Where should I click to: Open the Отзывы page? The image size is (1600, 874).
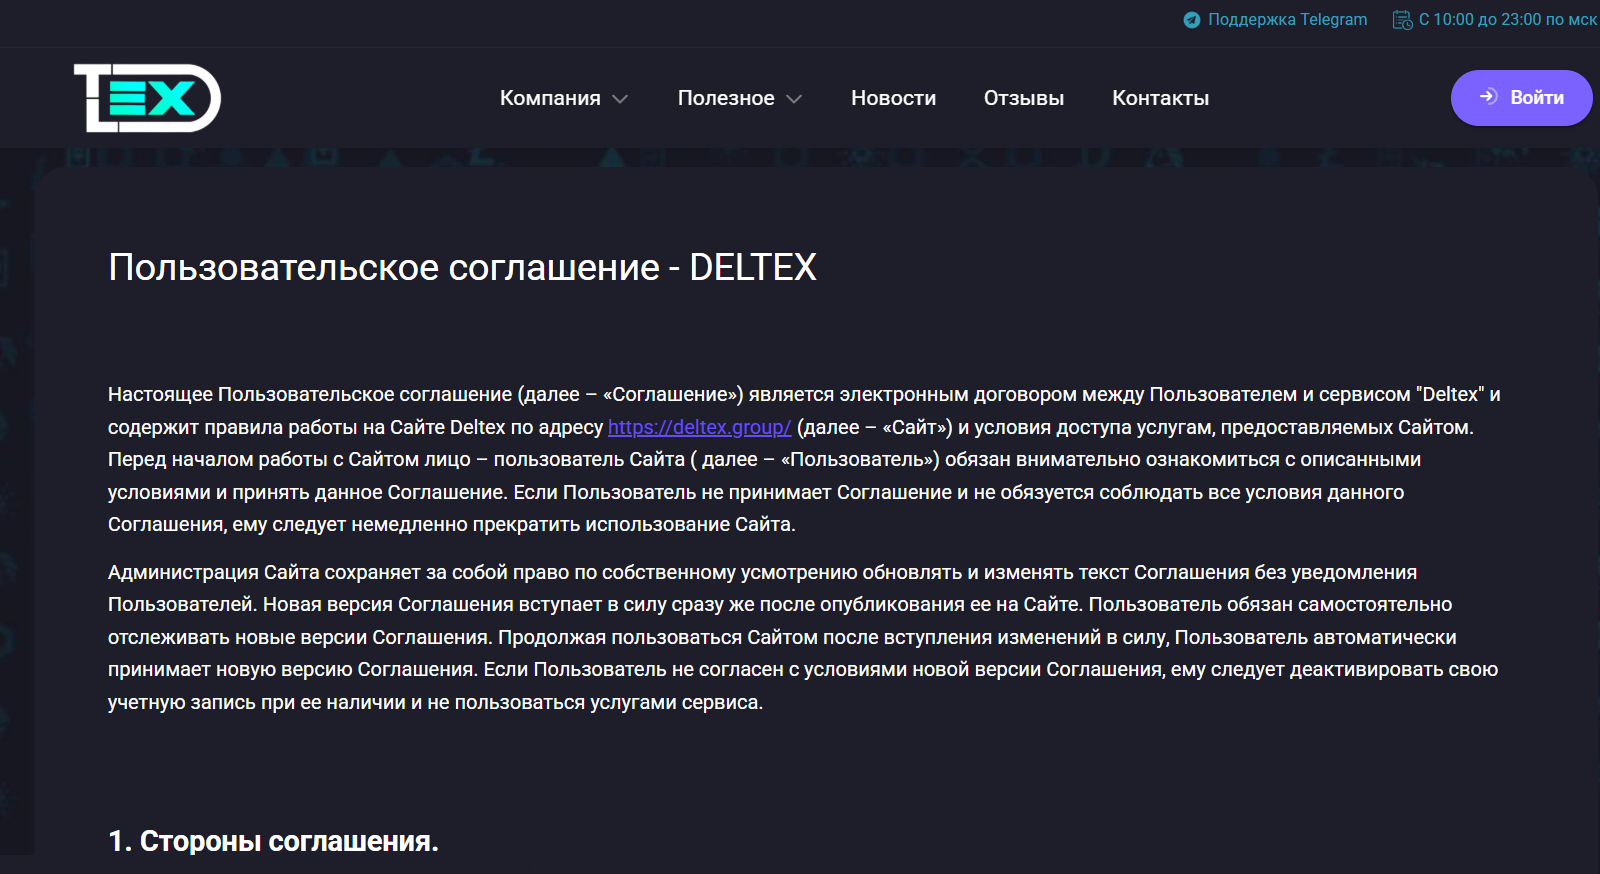(1024, 98)
